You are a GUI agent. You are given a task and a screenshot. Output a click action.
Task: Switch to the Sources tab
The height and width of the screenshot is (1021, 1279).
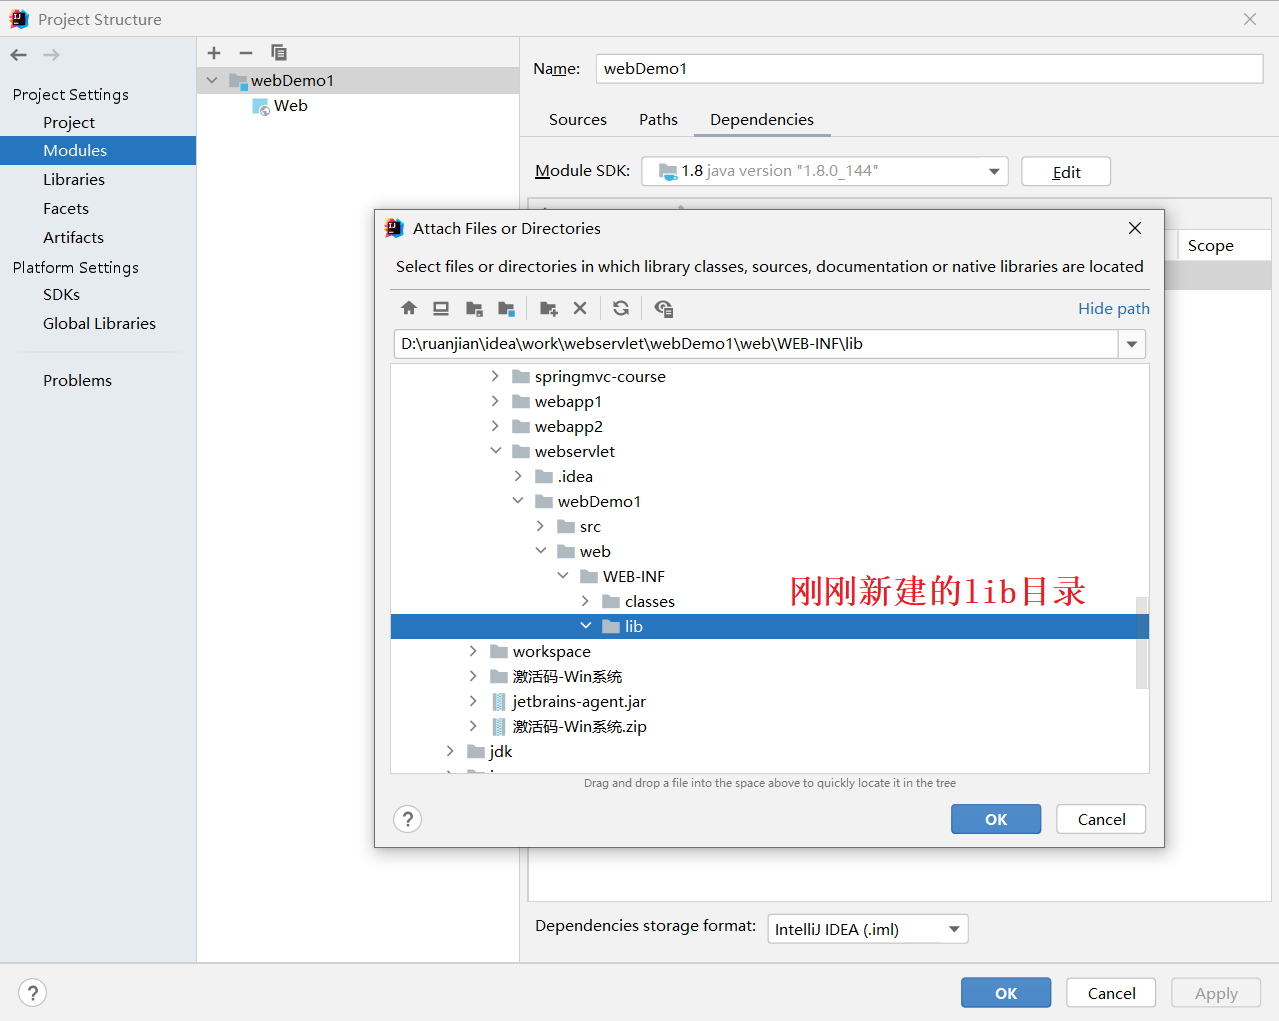(x=578, y=120)
